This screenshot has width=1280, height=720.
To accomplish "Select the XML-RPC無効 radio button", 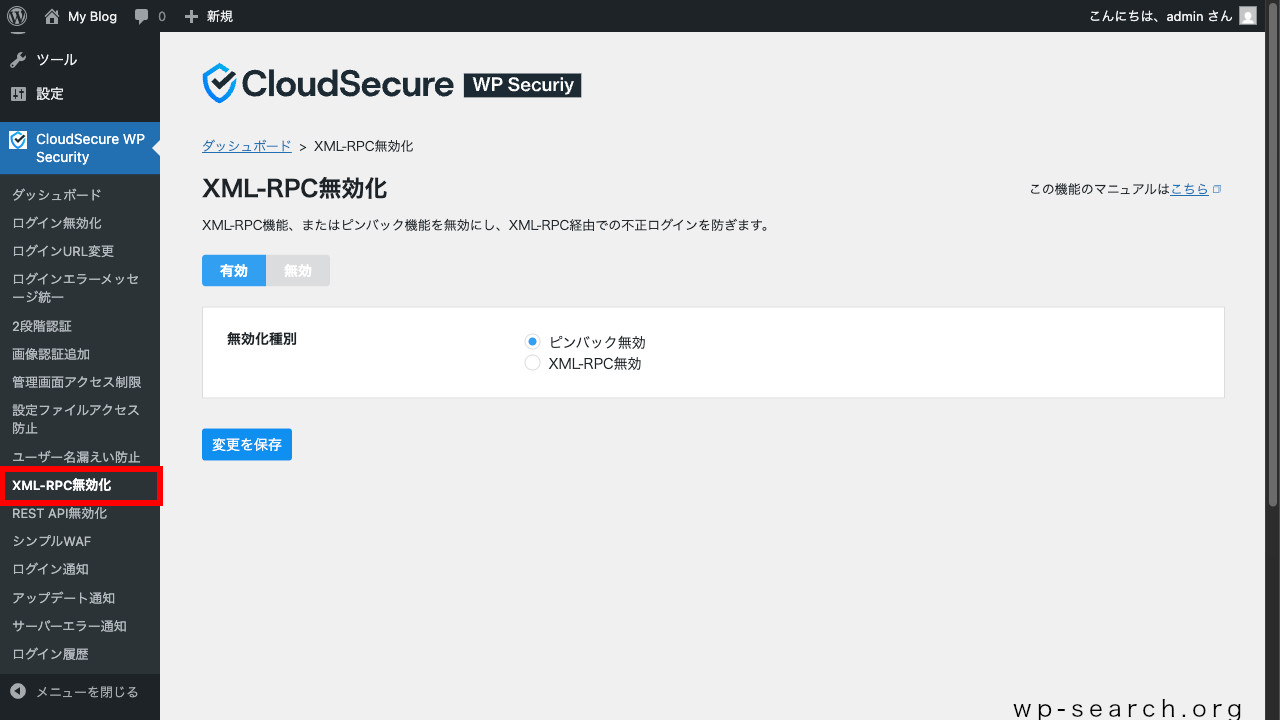I will [x=532, y=363].
